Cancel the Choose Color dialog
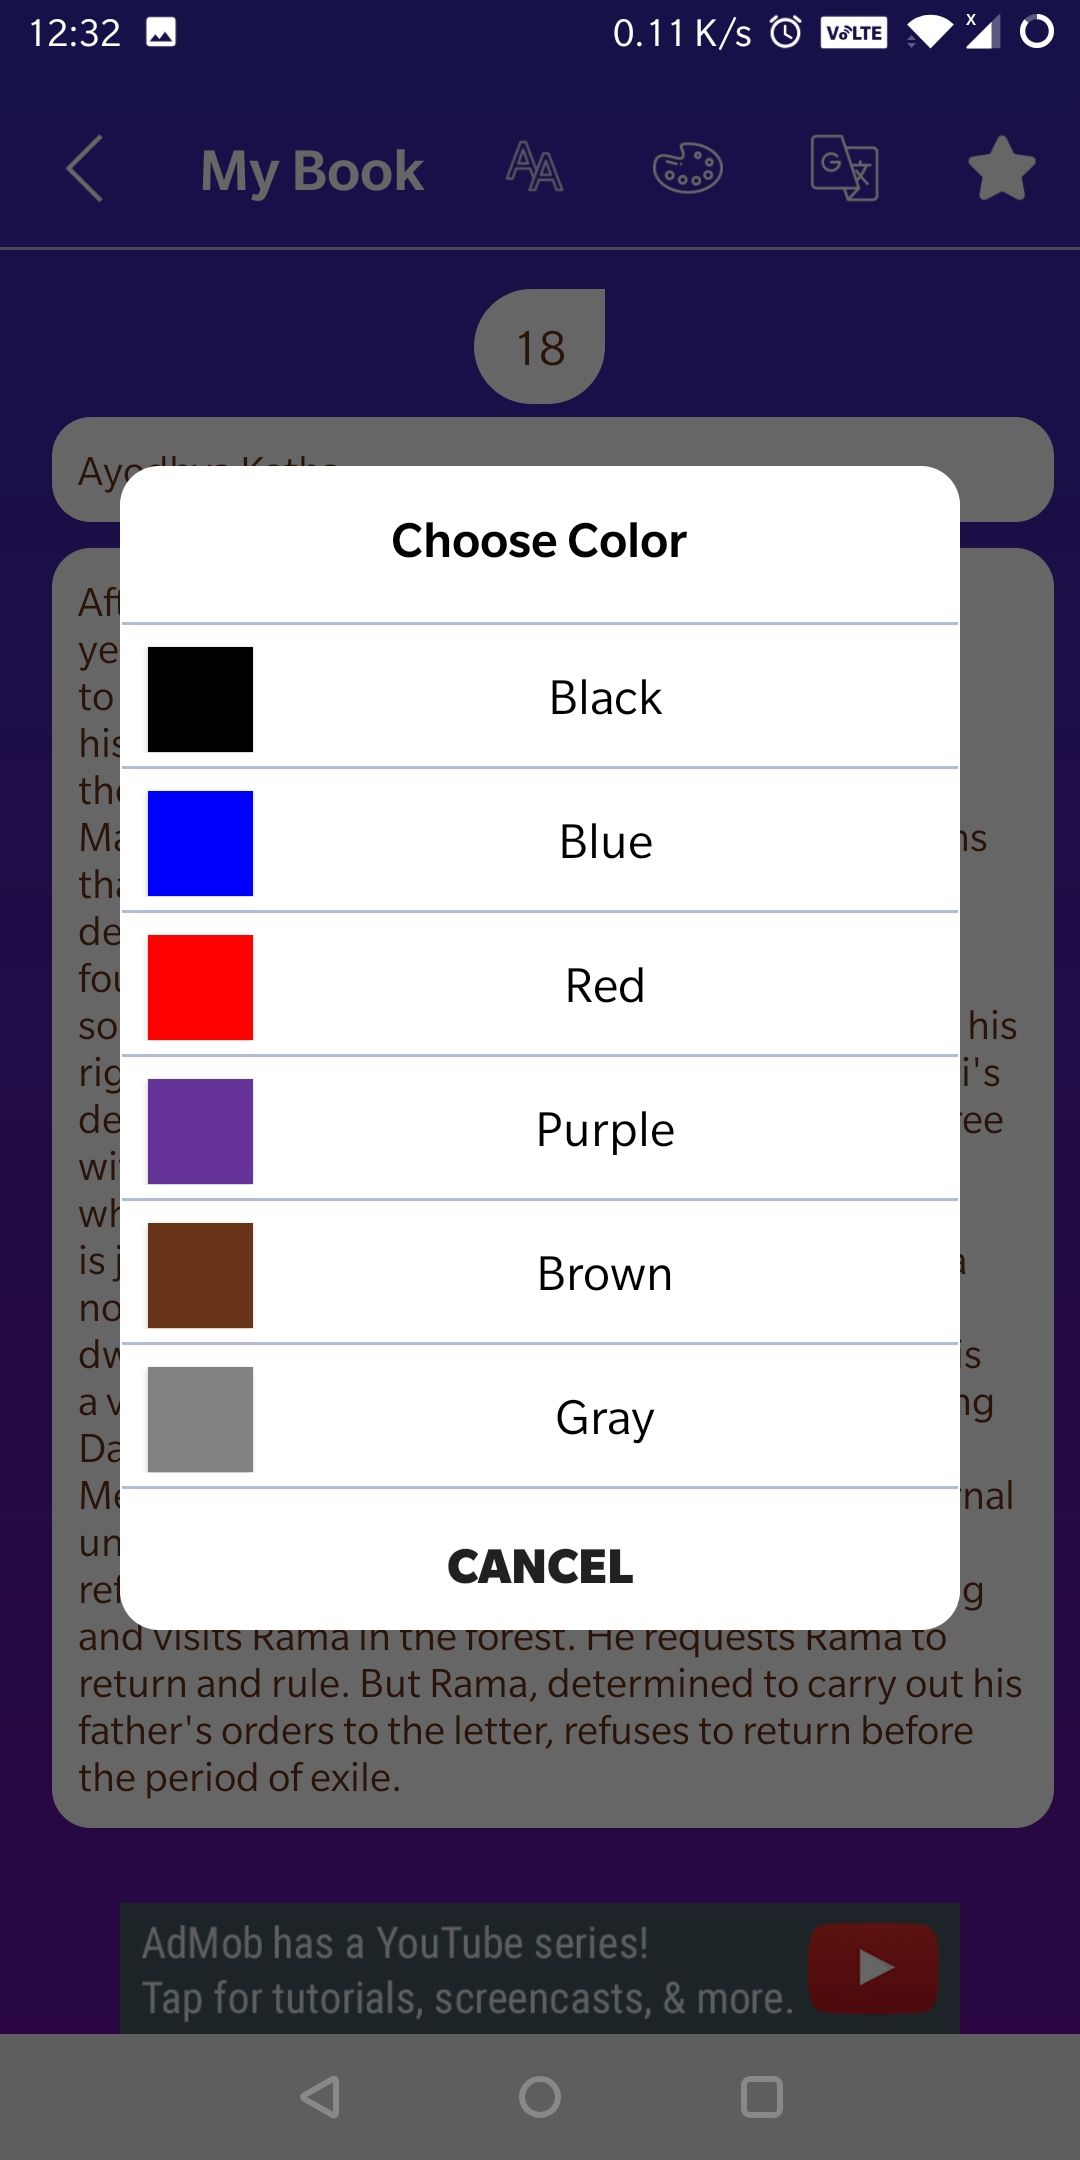The image size is (1080, 2160). click(x=540, y=1566)
